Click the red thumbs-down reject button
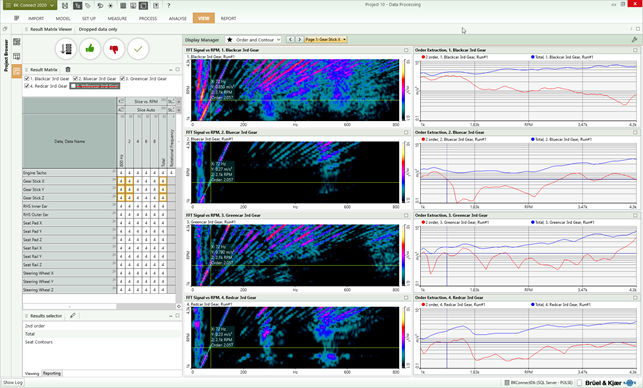Viewport: 643px width, 388px height. point(114,49)
